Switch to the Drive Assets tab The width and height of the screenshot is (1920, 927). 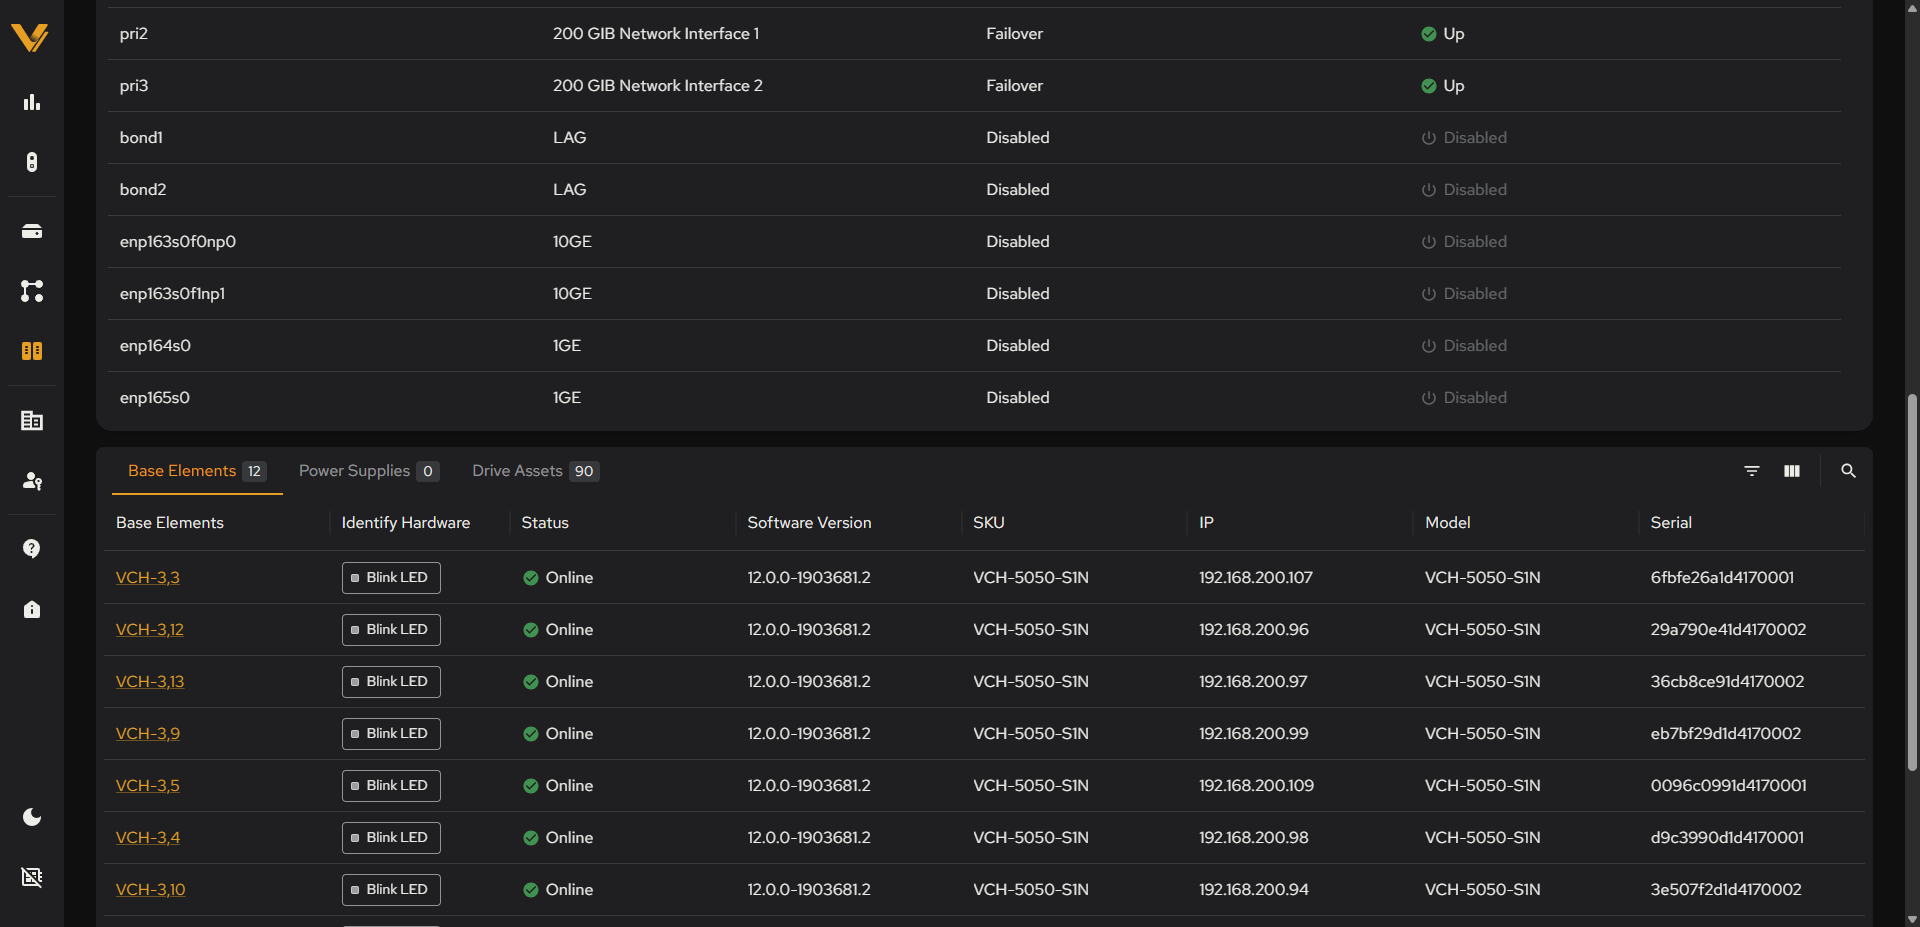[x=535, y=471]
